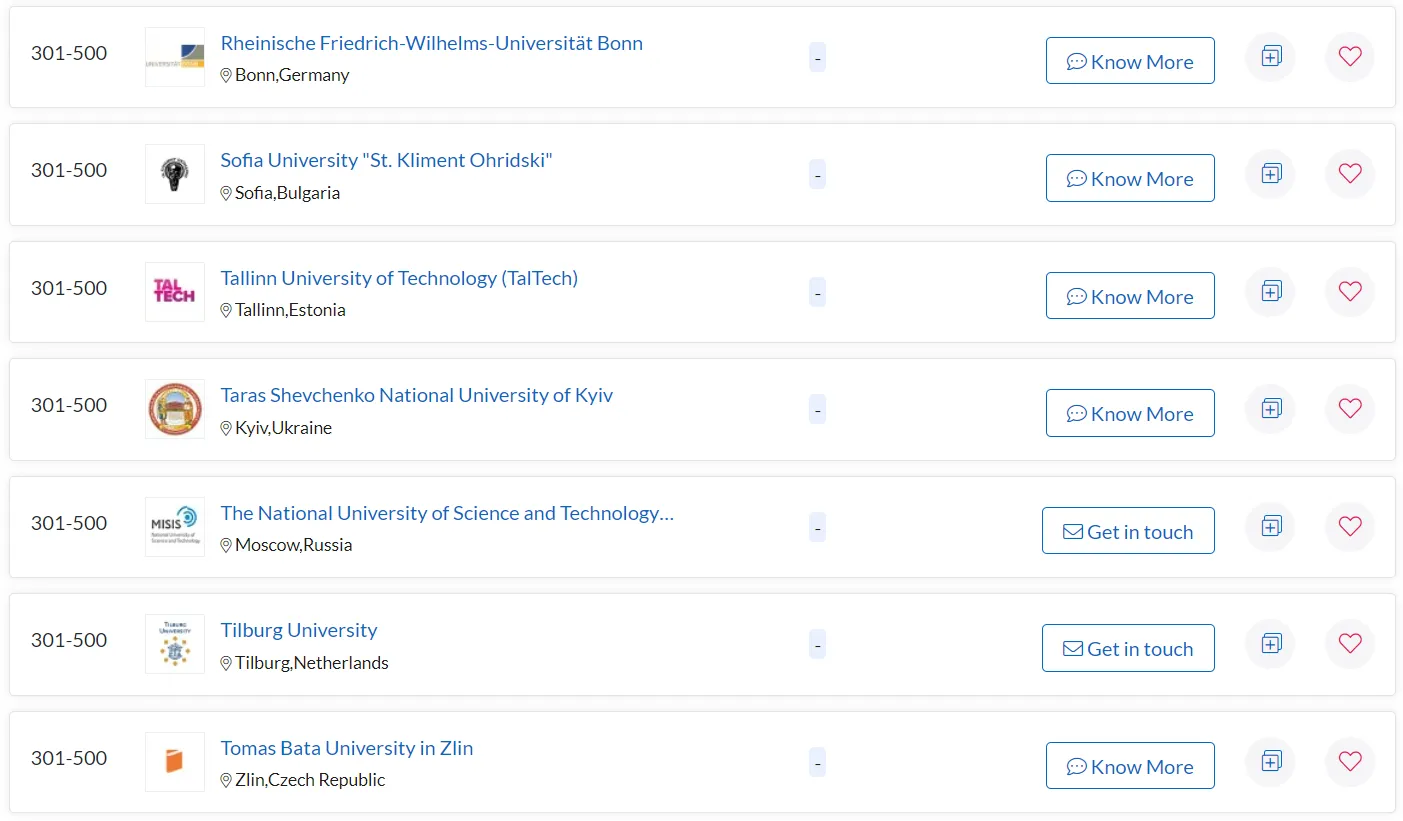Favorite Tilburg University with heart icon
1403x821 pixels.
[1349, 644]
